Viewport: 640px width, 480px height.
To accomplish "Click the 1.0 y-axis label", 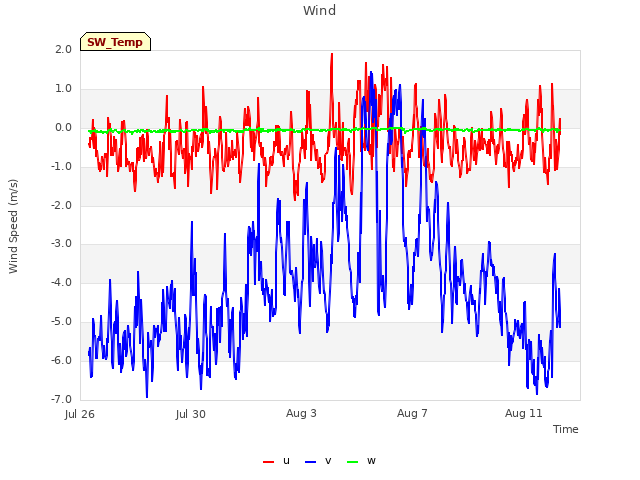I will tap(63, 89).
